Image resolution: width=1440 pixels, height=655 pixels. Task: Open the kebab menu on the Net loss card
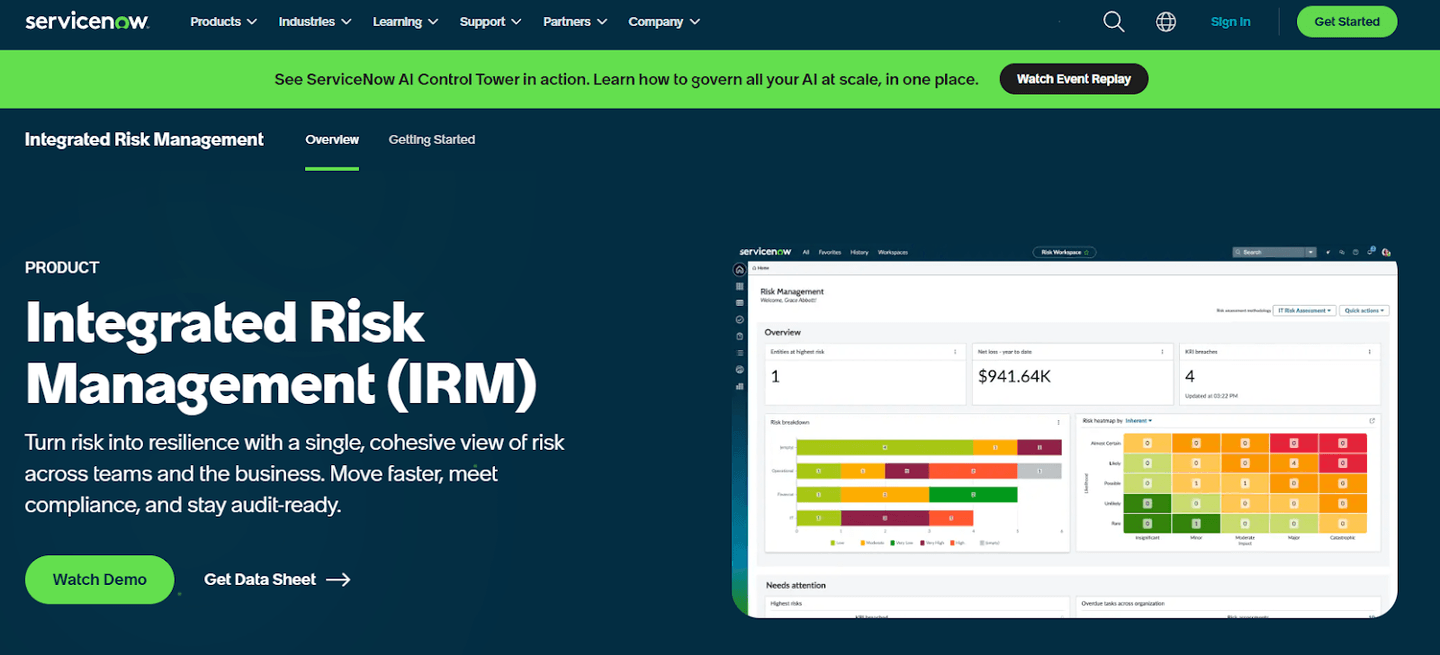click(x=1162, y=352)
